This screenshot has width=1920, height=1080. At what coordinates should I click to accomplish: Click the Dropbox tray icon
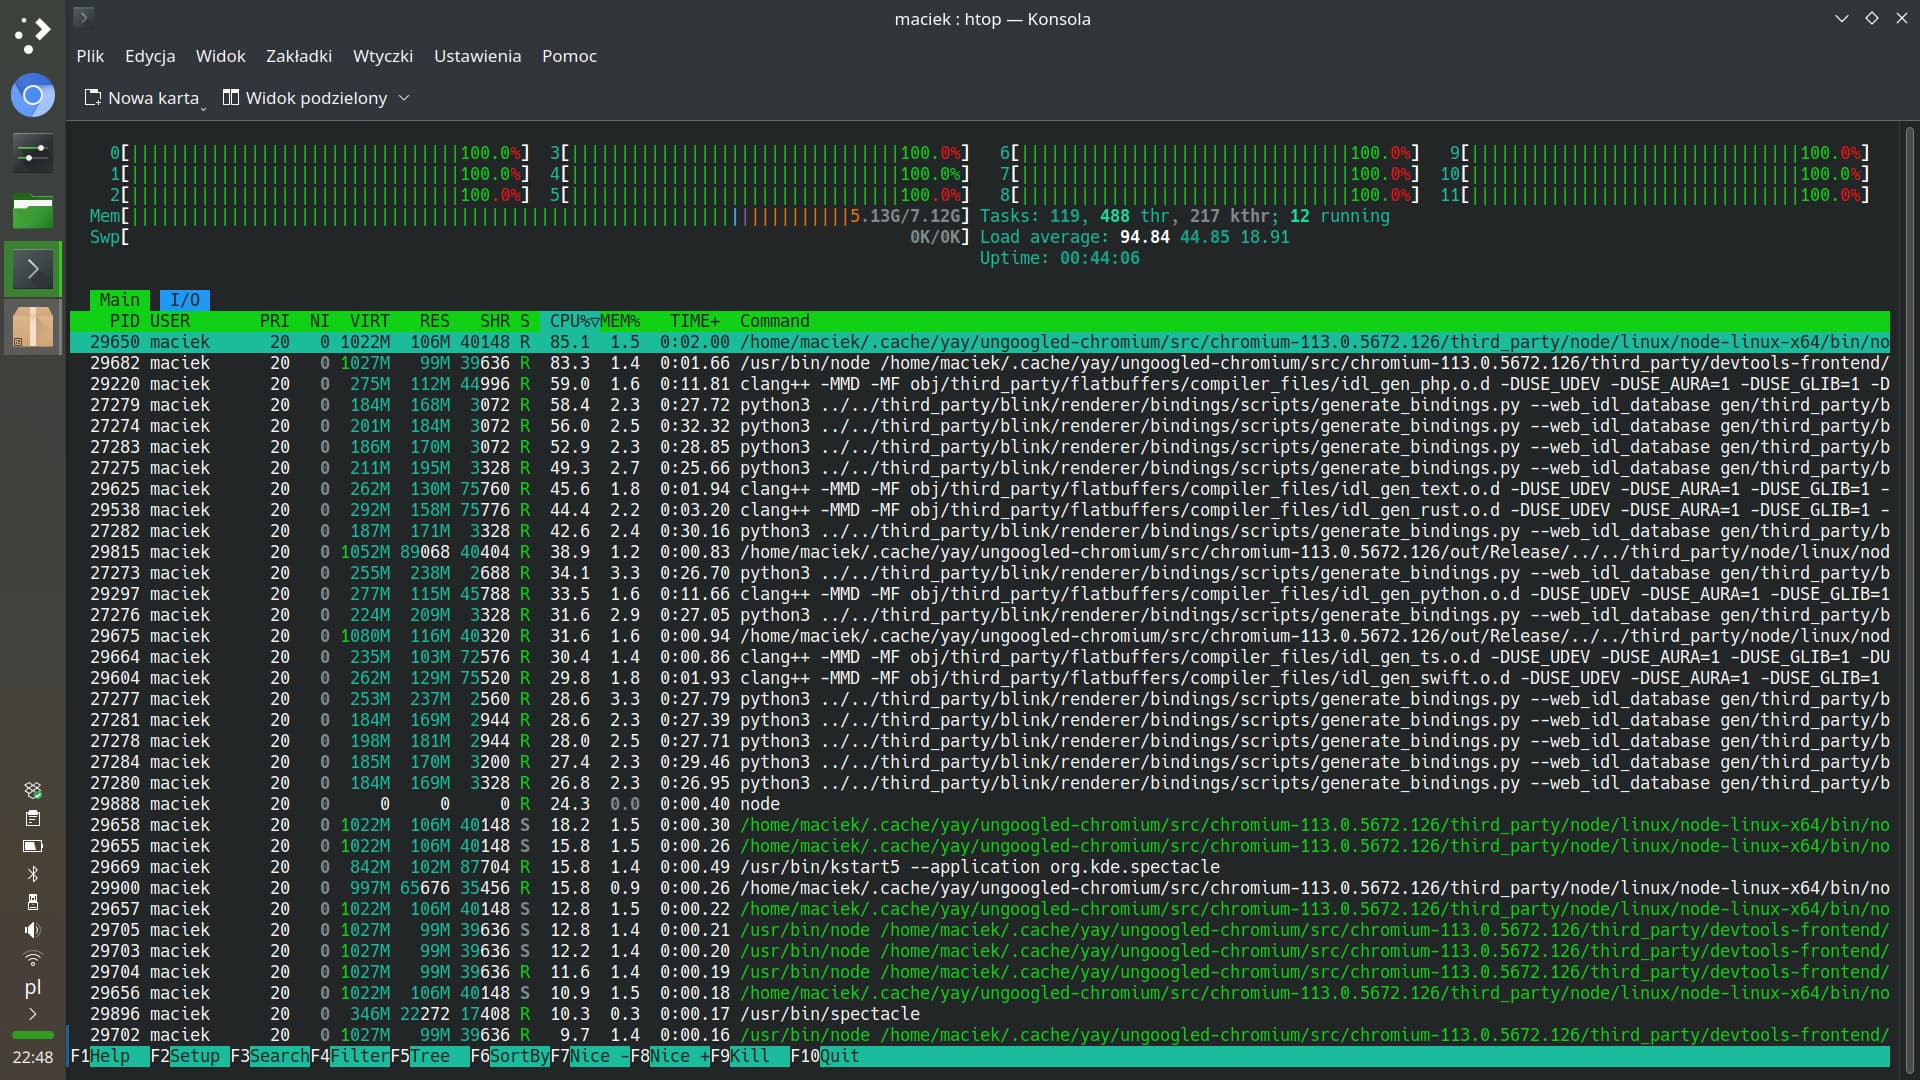[32, 790]
